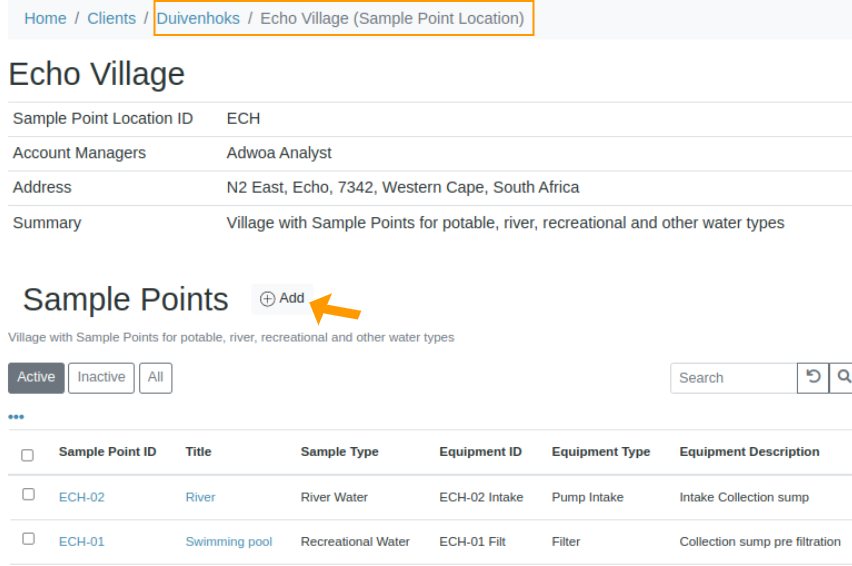Switch to the Inactive filter tab
This screenshot has width=852, height=566.
point(101,377)
